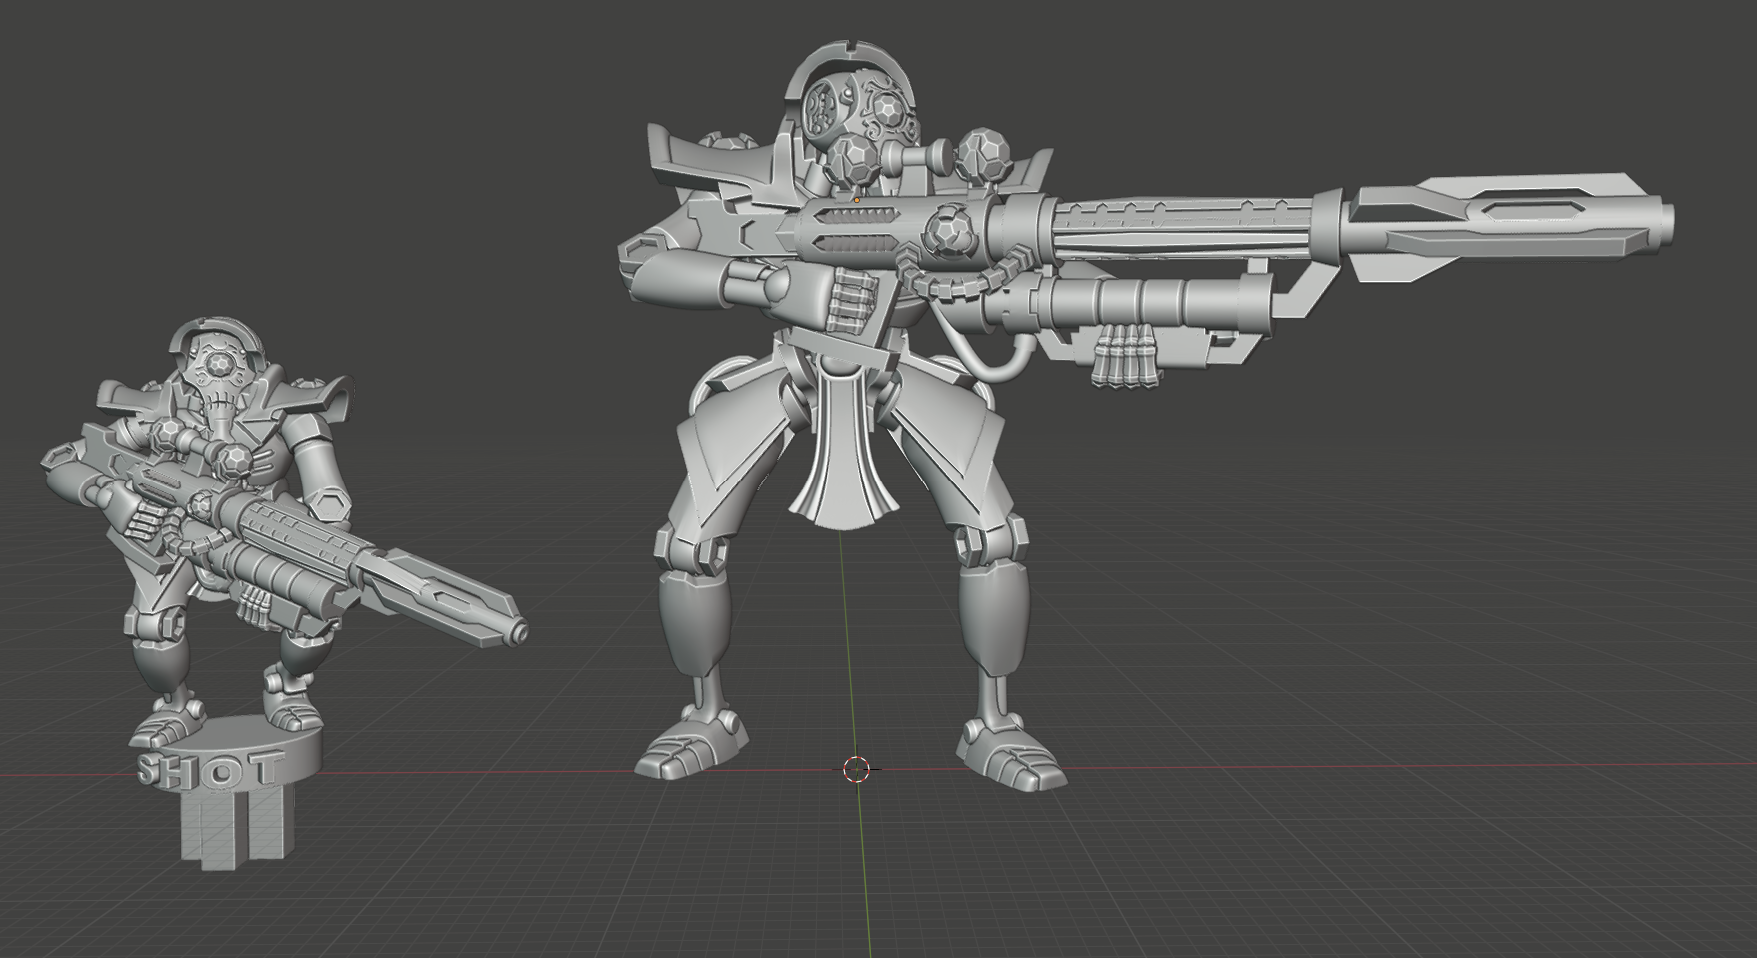Click the lower launcher tube on large gun

[x=1150, y=301]
